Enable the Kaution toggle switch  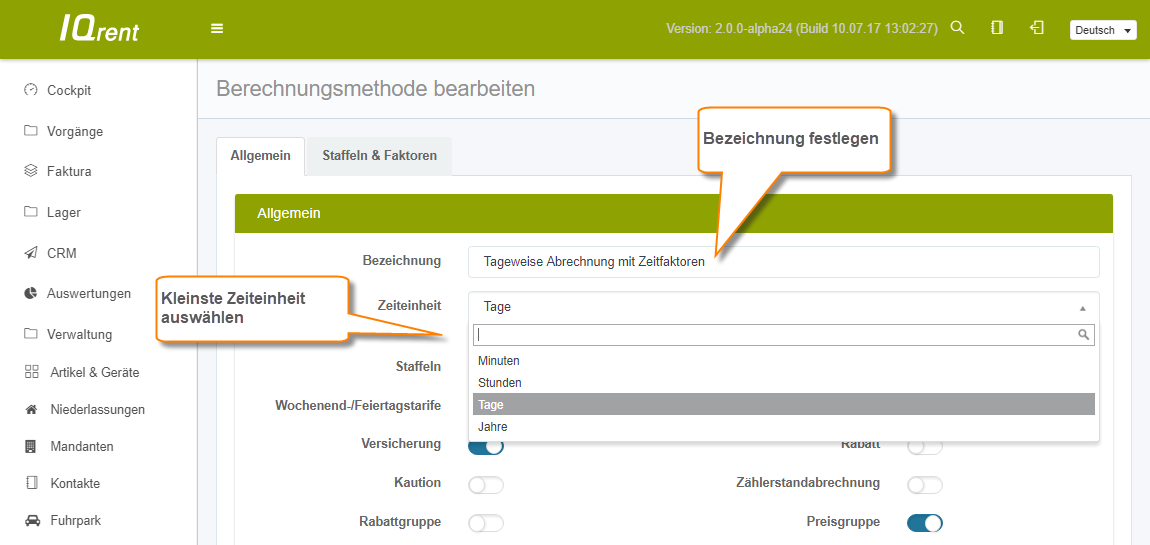pyautogui.click(x=486, y=485)
